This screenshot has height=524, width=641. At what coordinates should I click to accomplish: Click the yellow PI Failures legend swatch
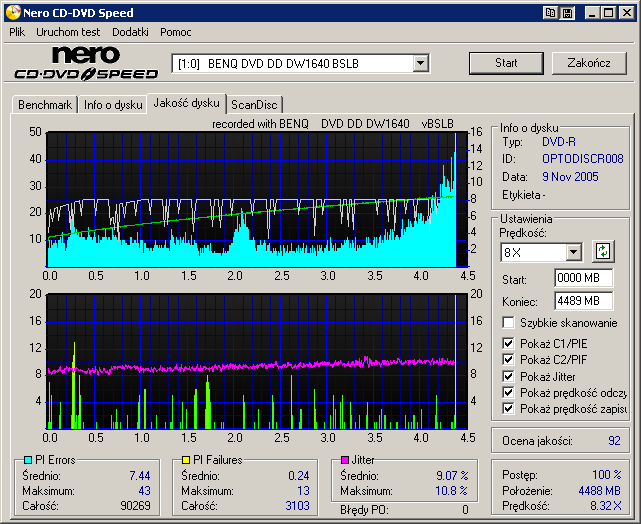point(186,460)
